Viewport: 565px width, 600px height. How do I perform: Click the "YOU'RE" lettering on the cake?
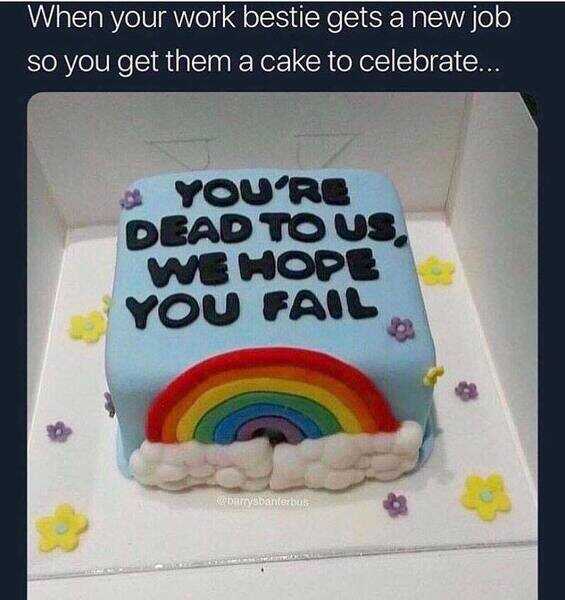262,194
